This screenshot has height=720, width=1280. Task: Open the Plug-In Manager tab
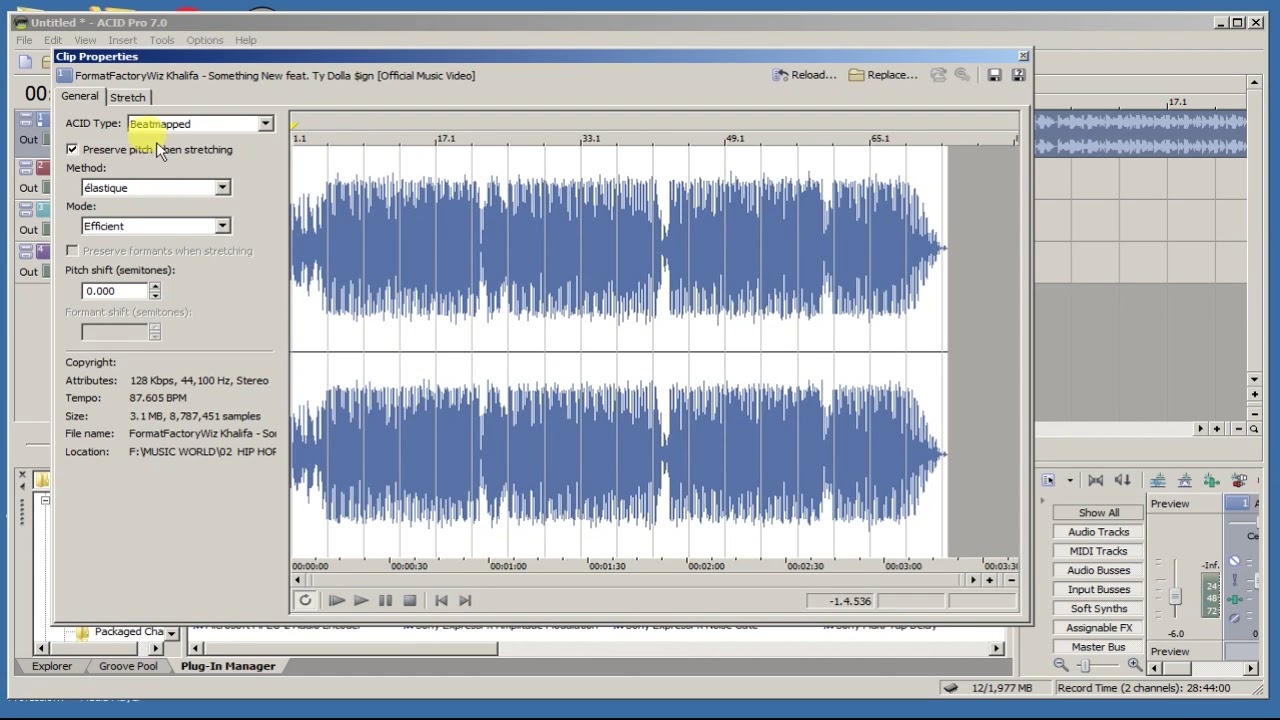point(228,666)
